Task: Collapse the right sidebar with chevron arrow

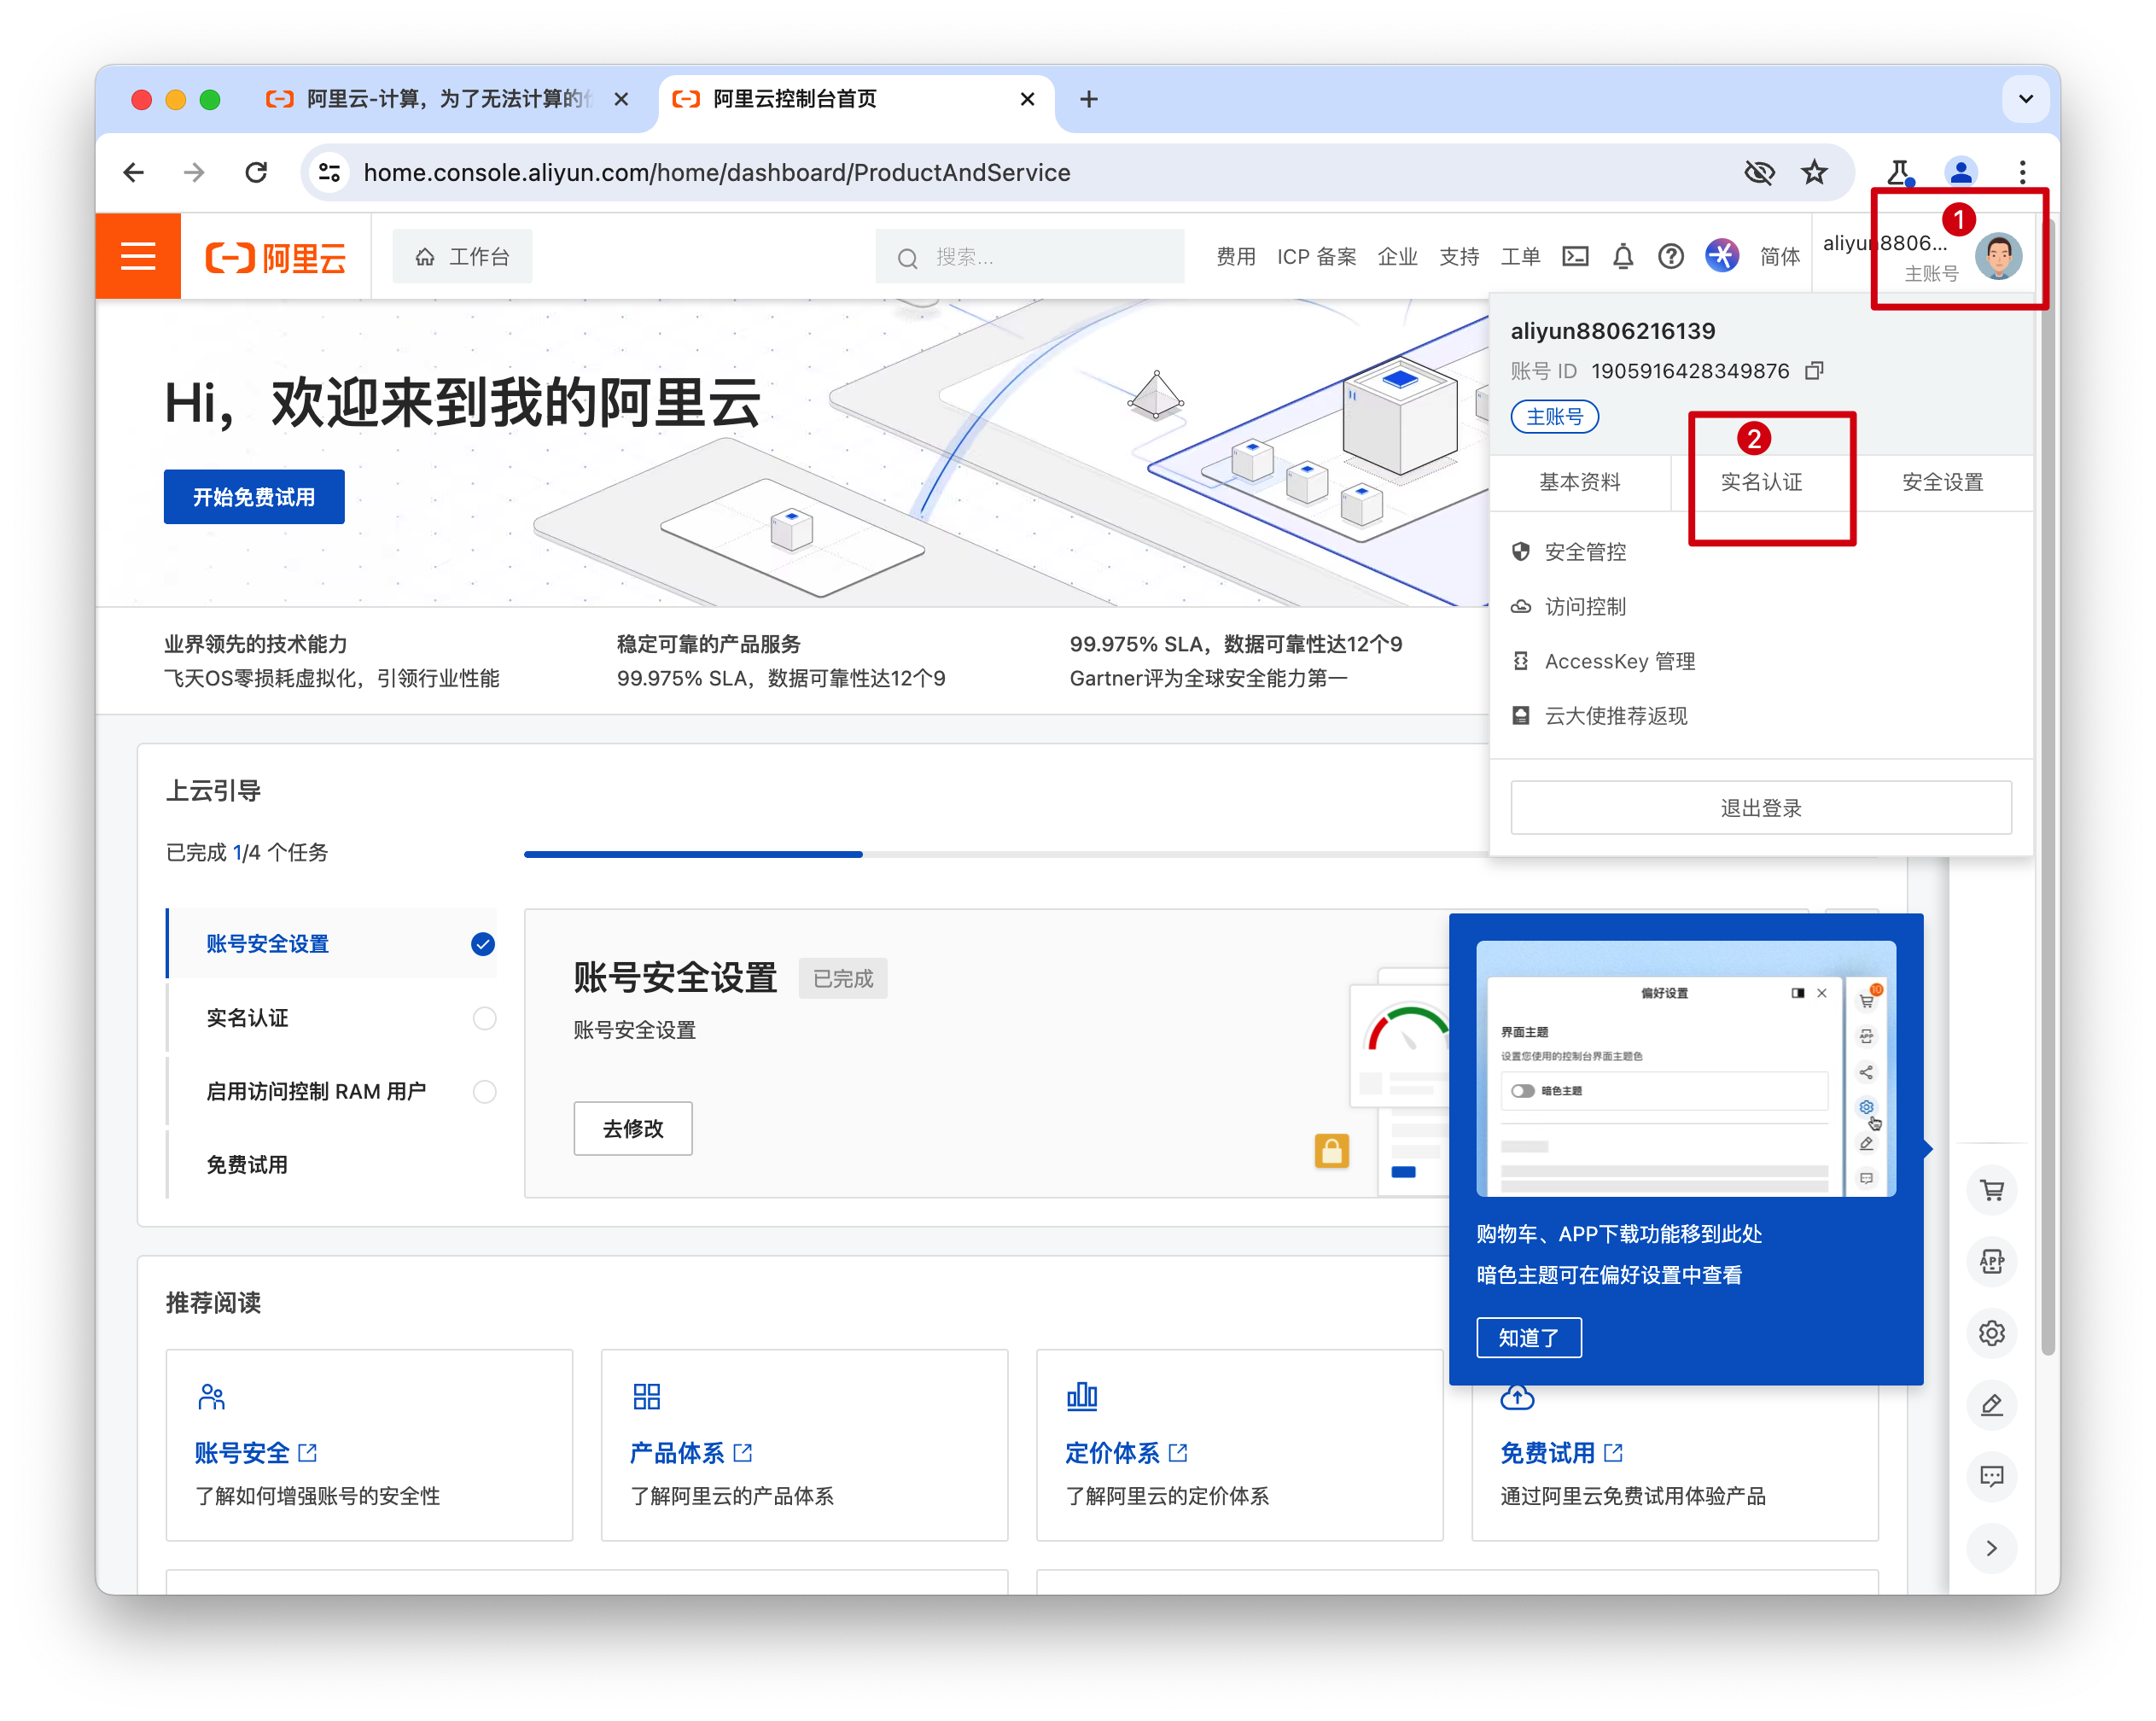Action: click(1992, 1548)
